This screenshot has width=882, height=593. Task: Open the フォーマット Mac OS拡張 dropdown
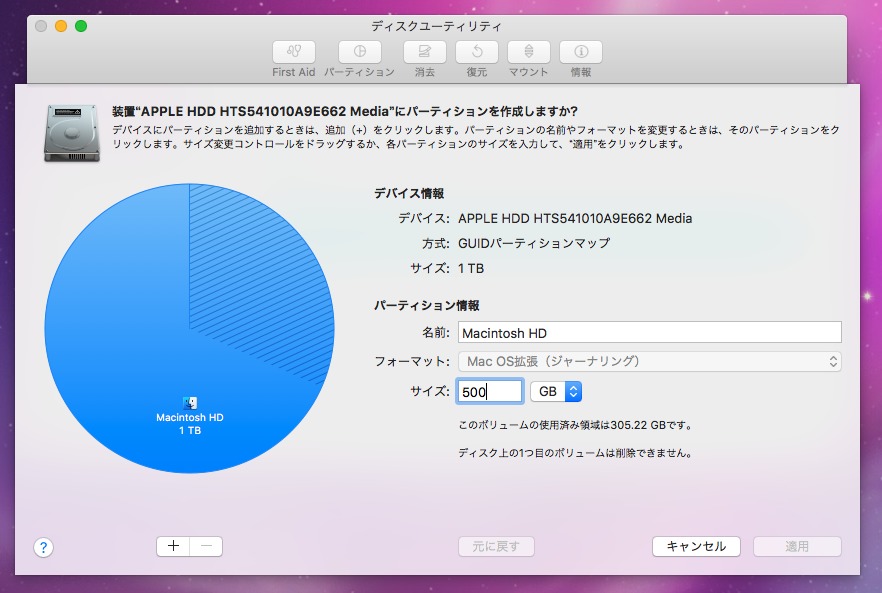coord(650,361)
